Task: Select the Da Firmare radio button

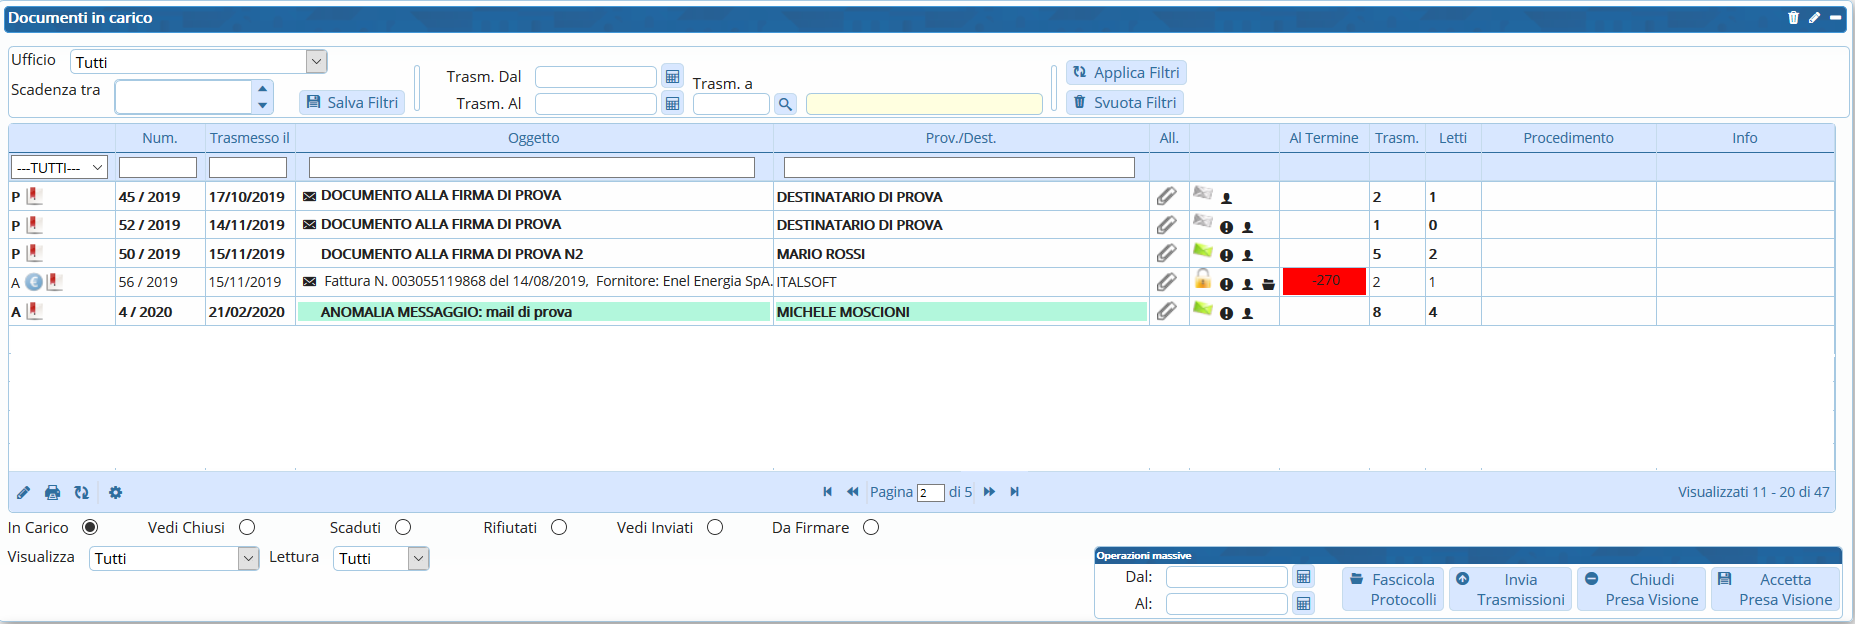Action: pos(871,528)
